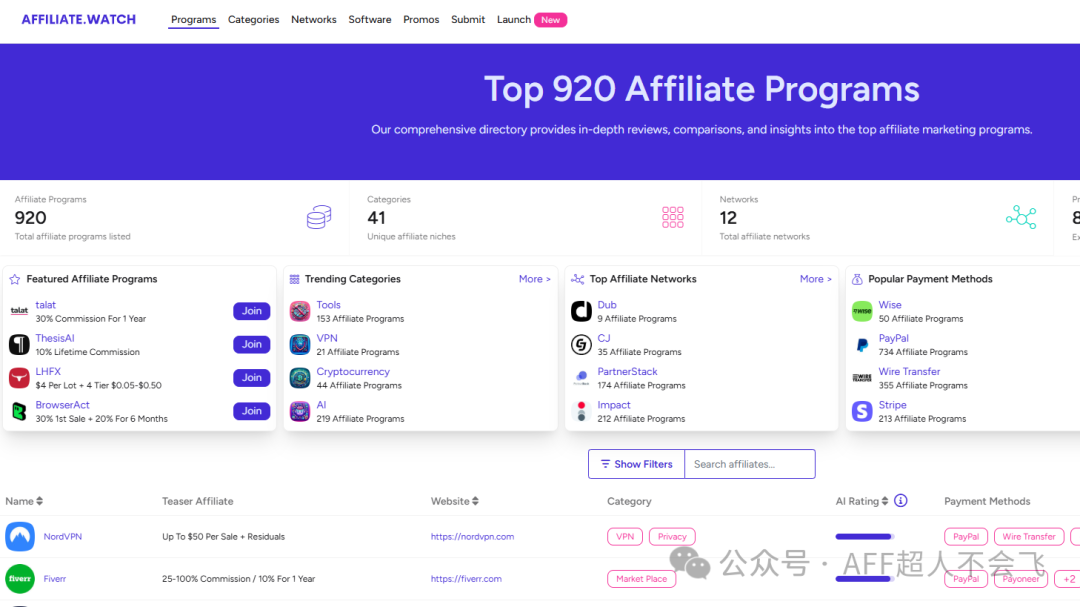Image resolution: width=1080 pixels, height=607 pixels.
Task: Click the money bag icon beside Popular Payment Methods
Action: (857, 279)
